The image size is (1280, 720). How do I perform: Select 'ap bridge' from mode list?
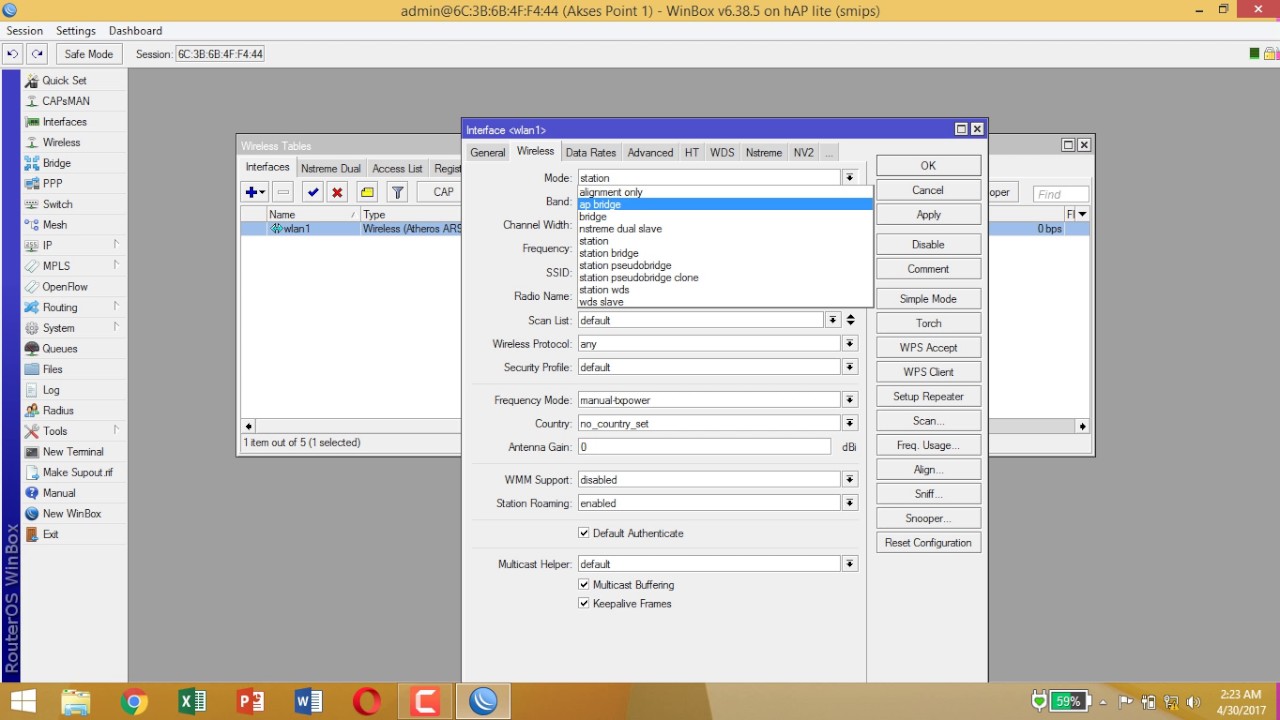point(725,204)
